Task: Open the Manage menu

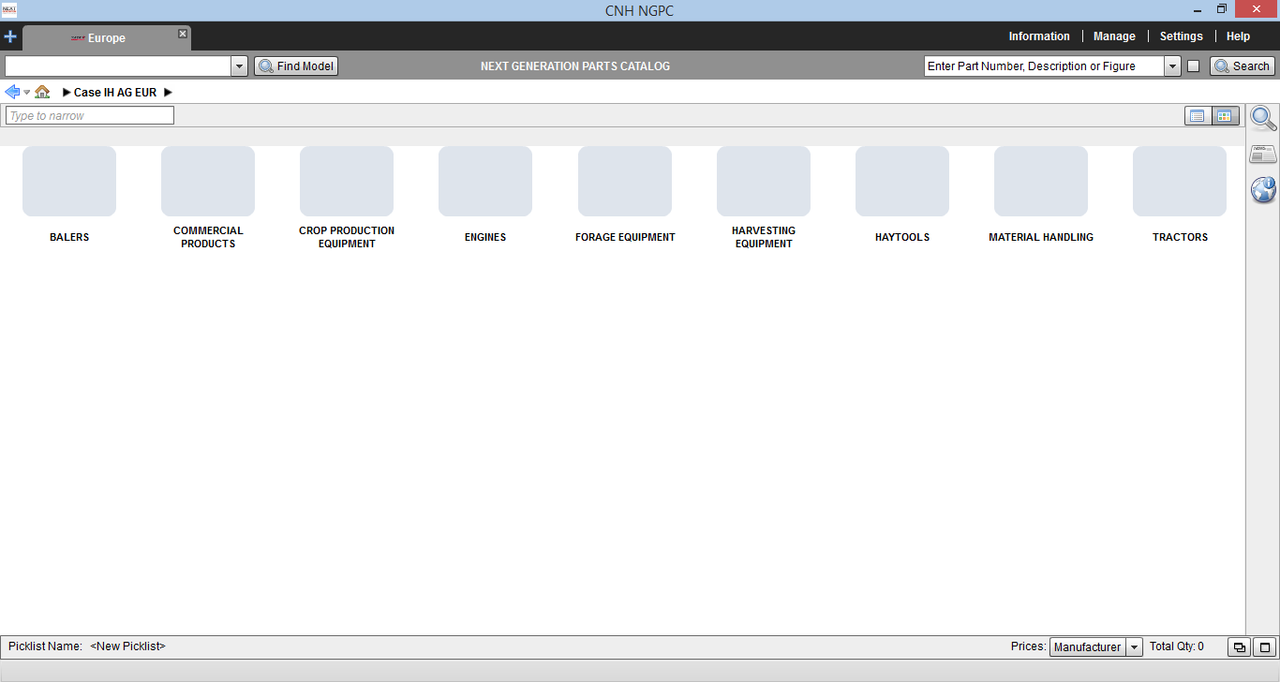Action: 1114,36
